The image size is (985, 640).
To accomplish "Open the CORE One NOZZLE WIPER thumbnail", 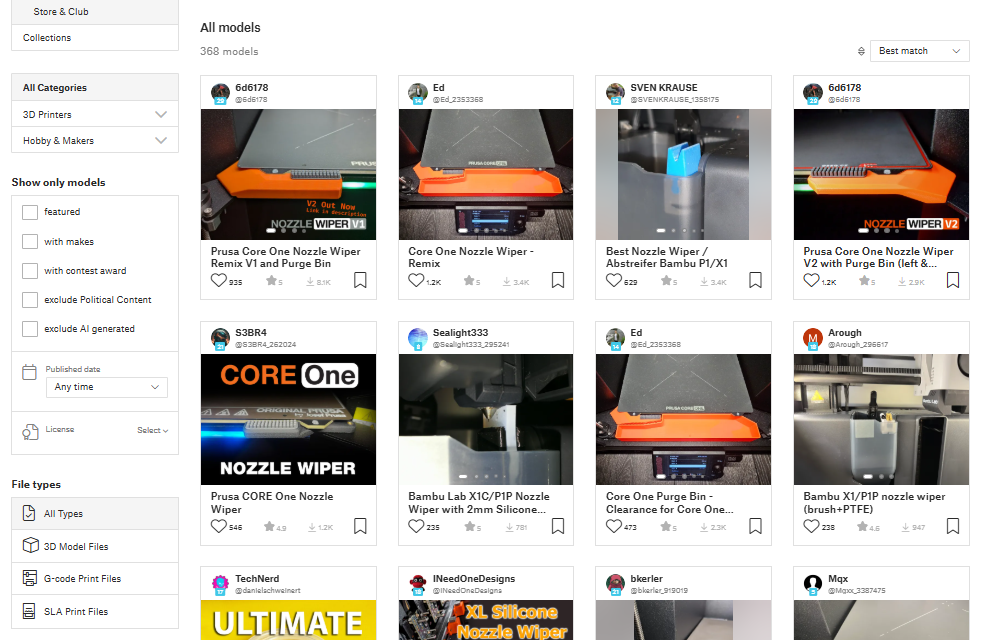I will pos(288,420).
